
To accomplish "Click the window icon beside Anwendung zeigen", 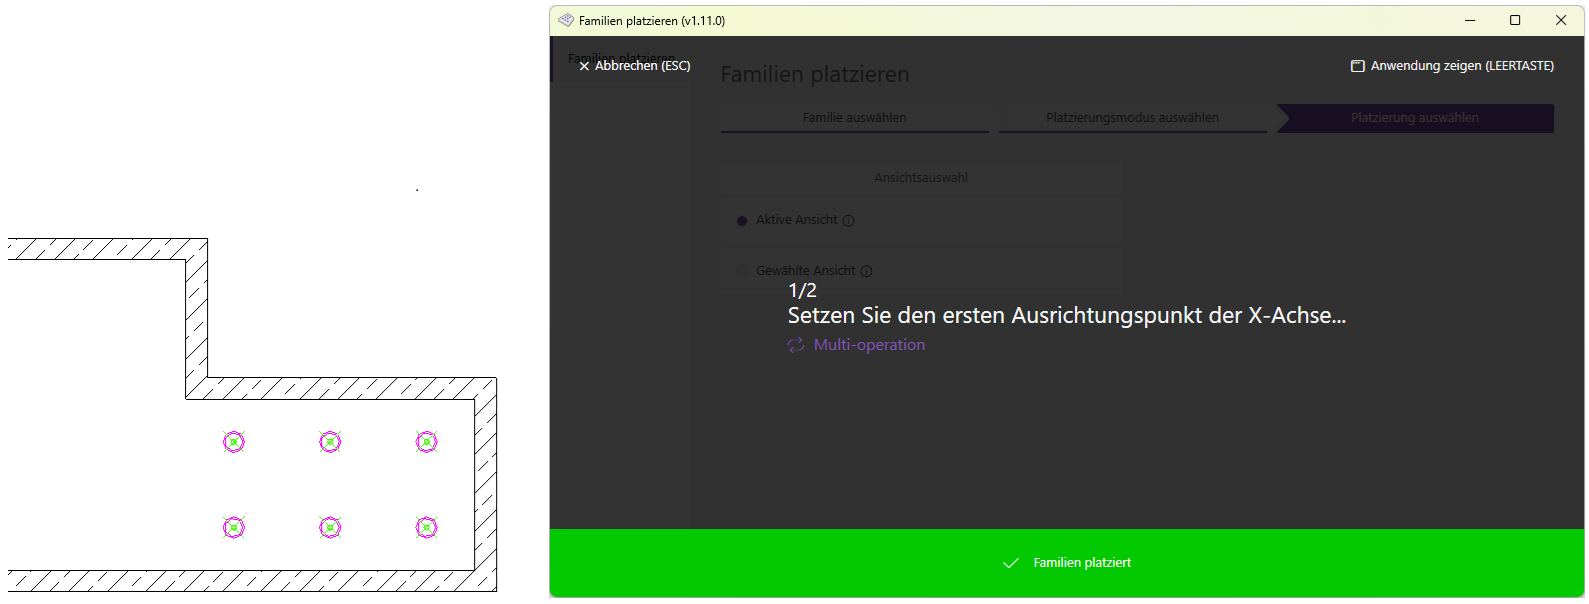I will tap(1358, 66).
